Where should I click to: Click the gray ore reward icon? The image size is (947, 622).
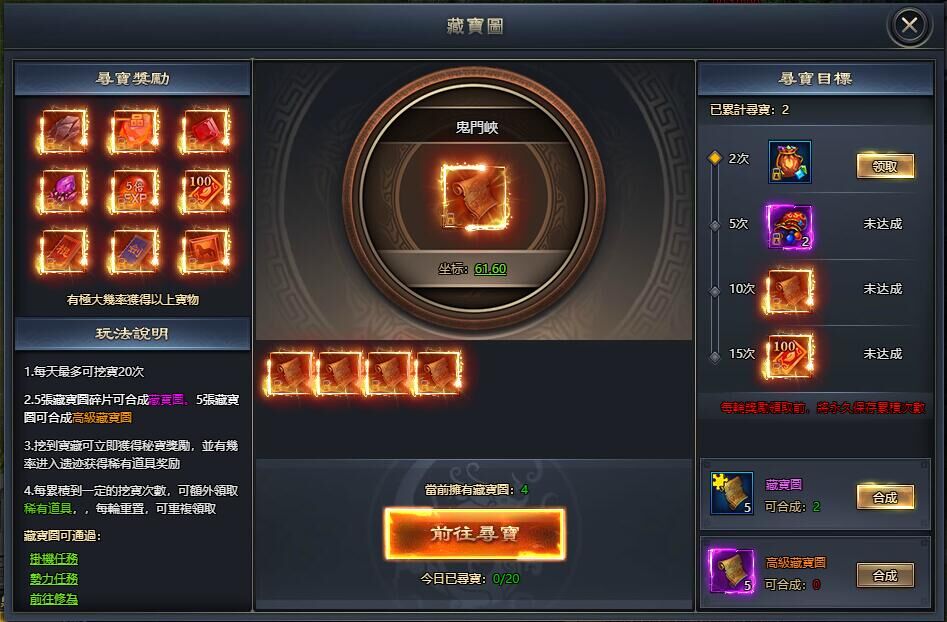[63, 131]
